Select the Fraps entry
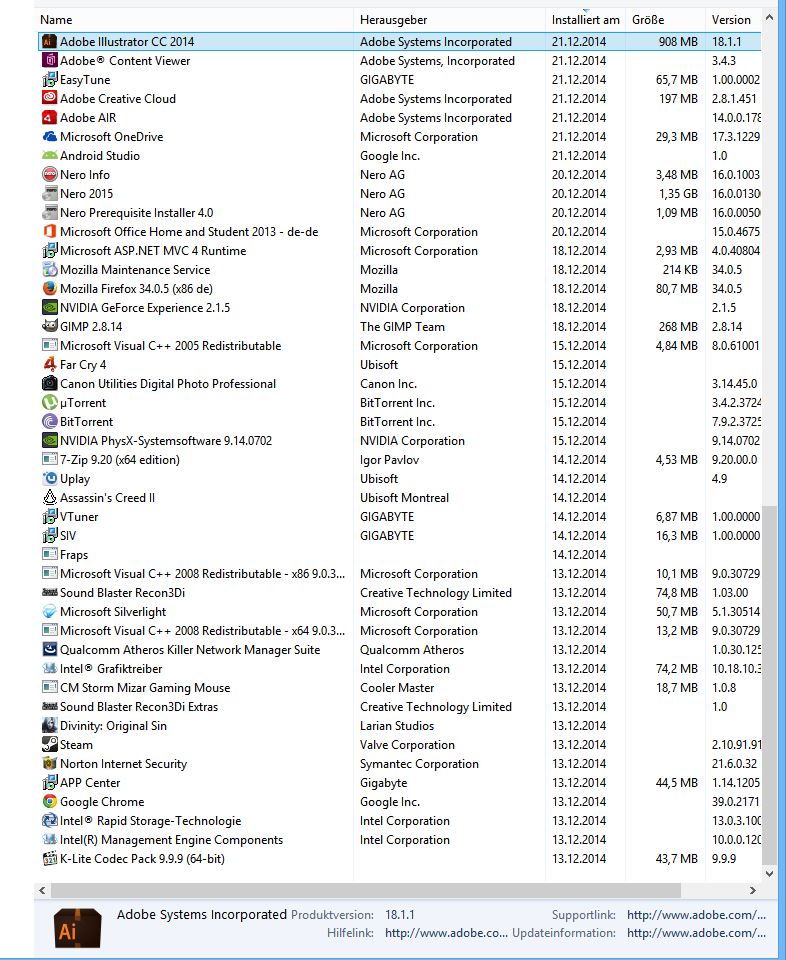This screenshot has width=786, height=960. (399, 554)
